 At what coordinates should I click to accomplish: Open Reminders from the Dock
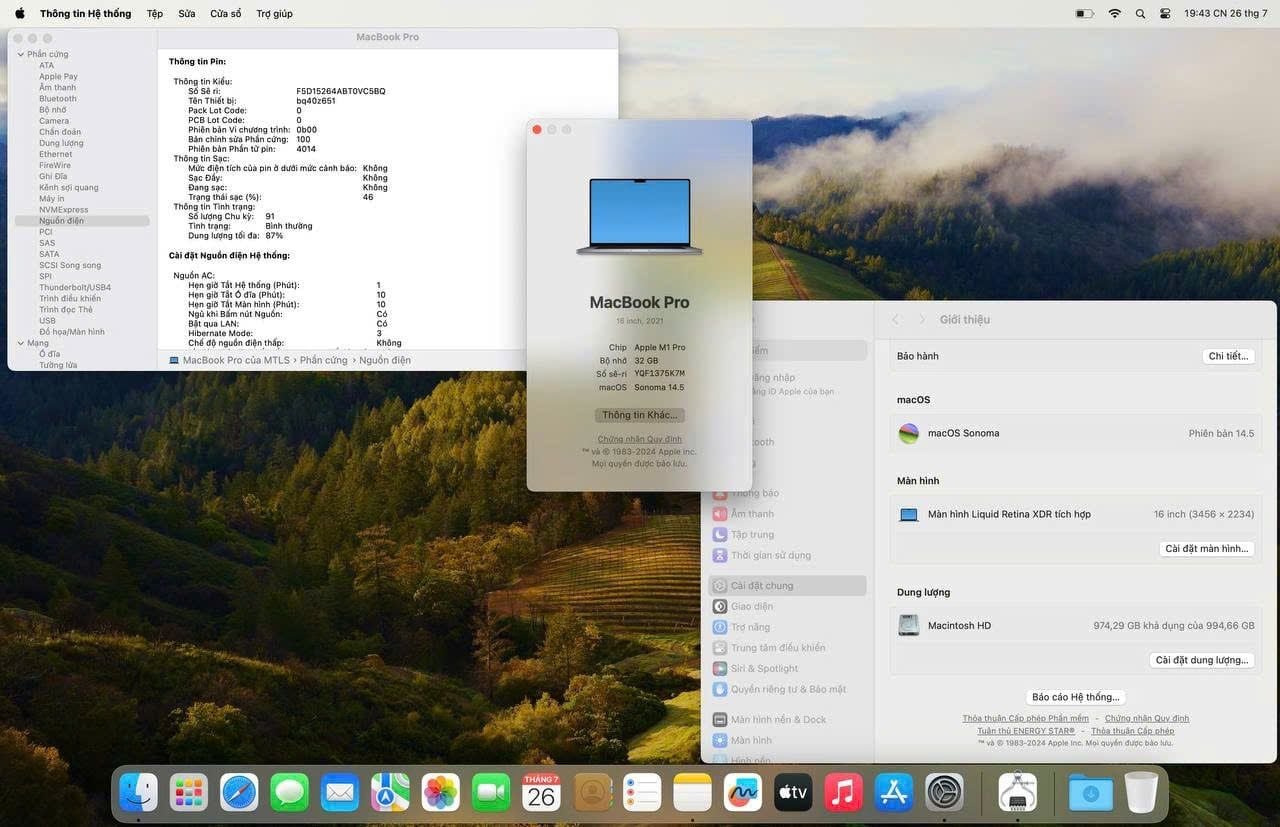(642, 793)
